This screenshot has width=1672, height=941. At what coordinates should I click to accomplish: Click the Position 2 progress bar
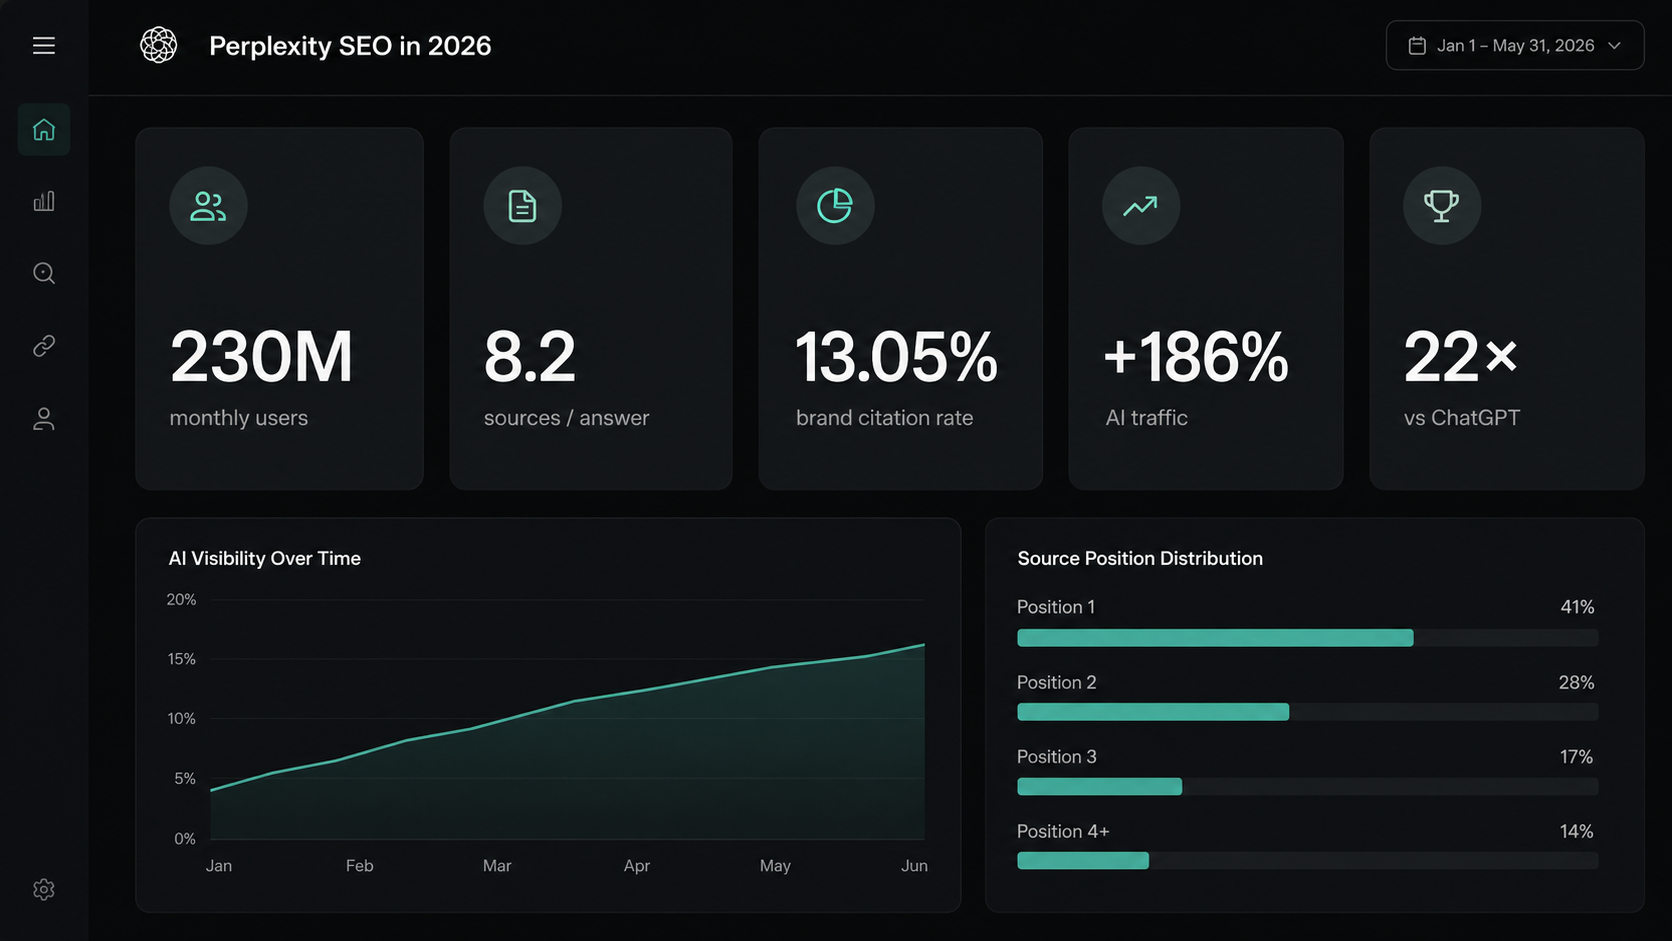click(1307, 712)
